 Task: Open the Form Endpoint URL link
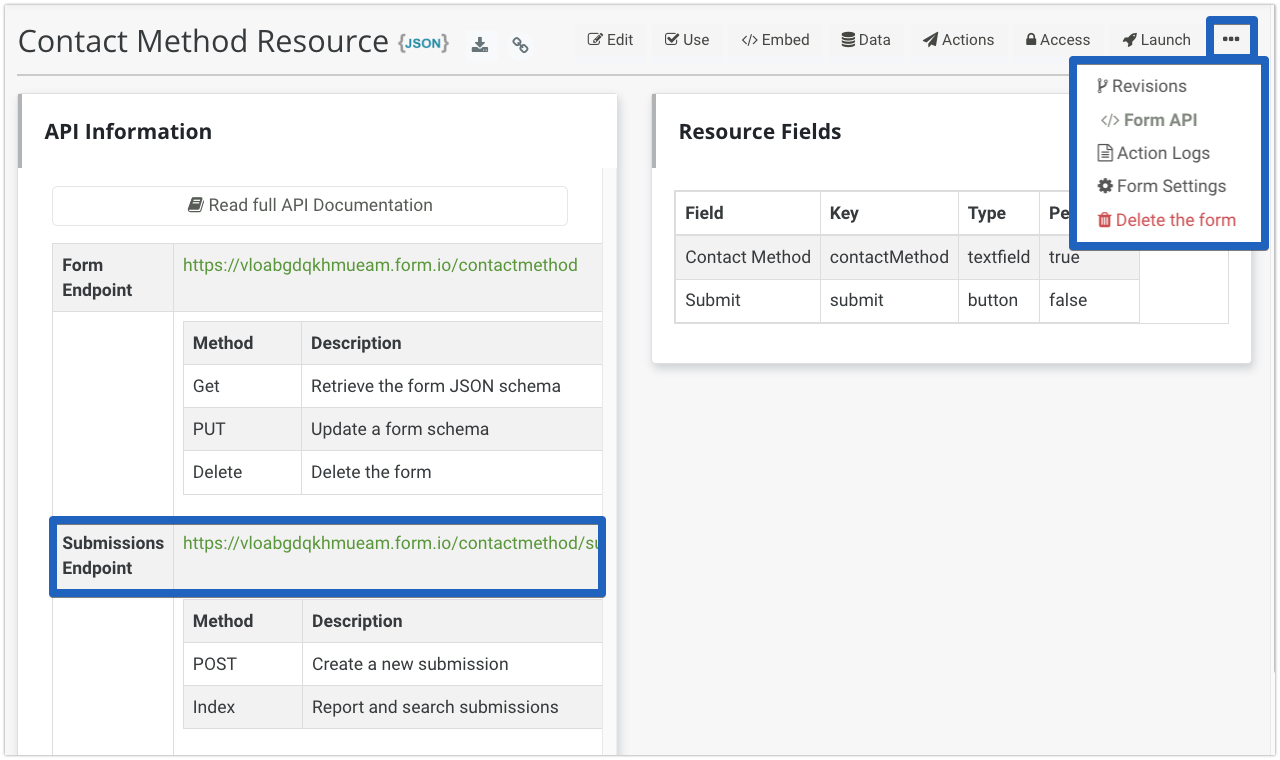[x=380, y=265]
